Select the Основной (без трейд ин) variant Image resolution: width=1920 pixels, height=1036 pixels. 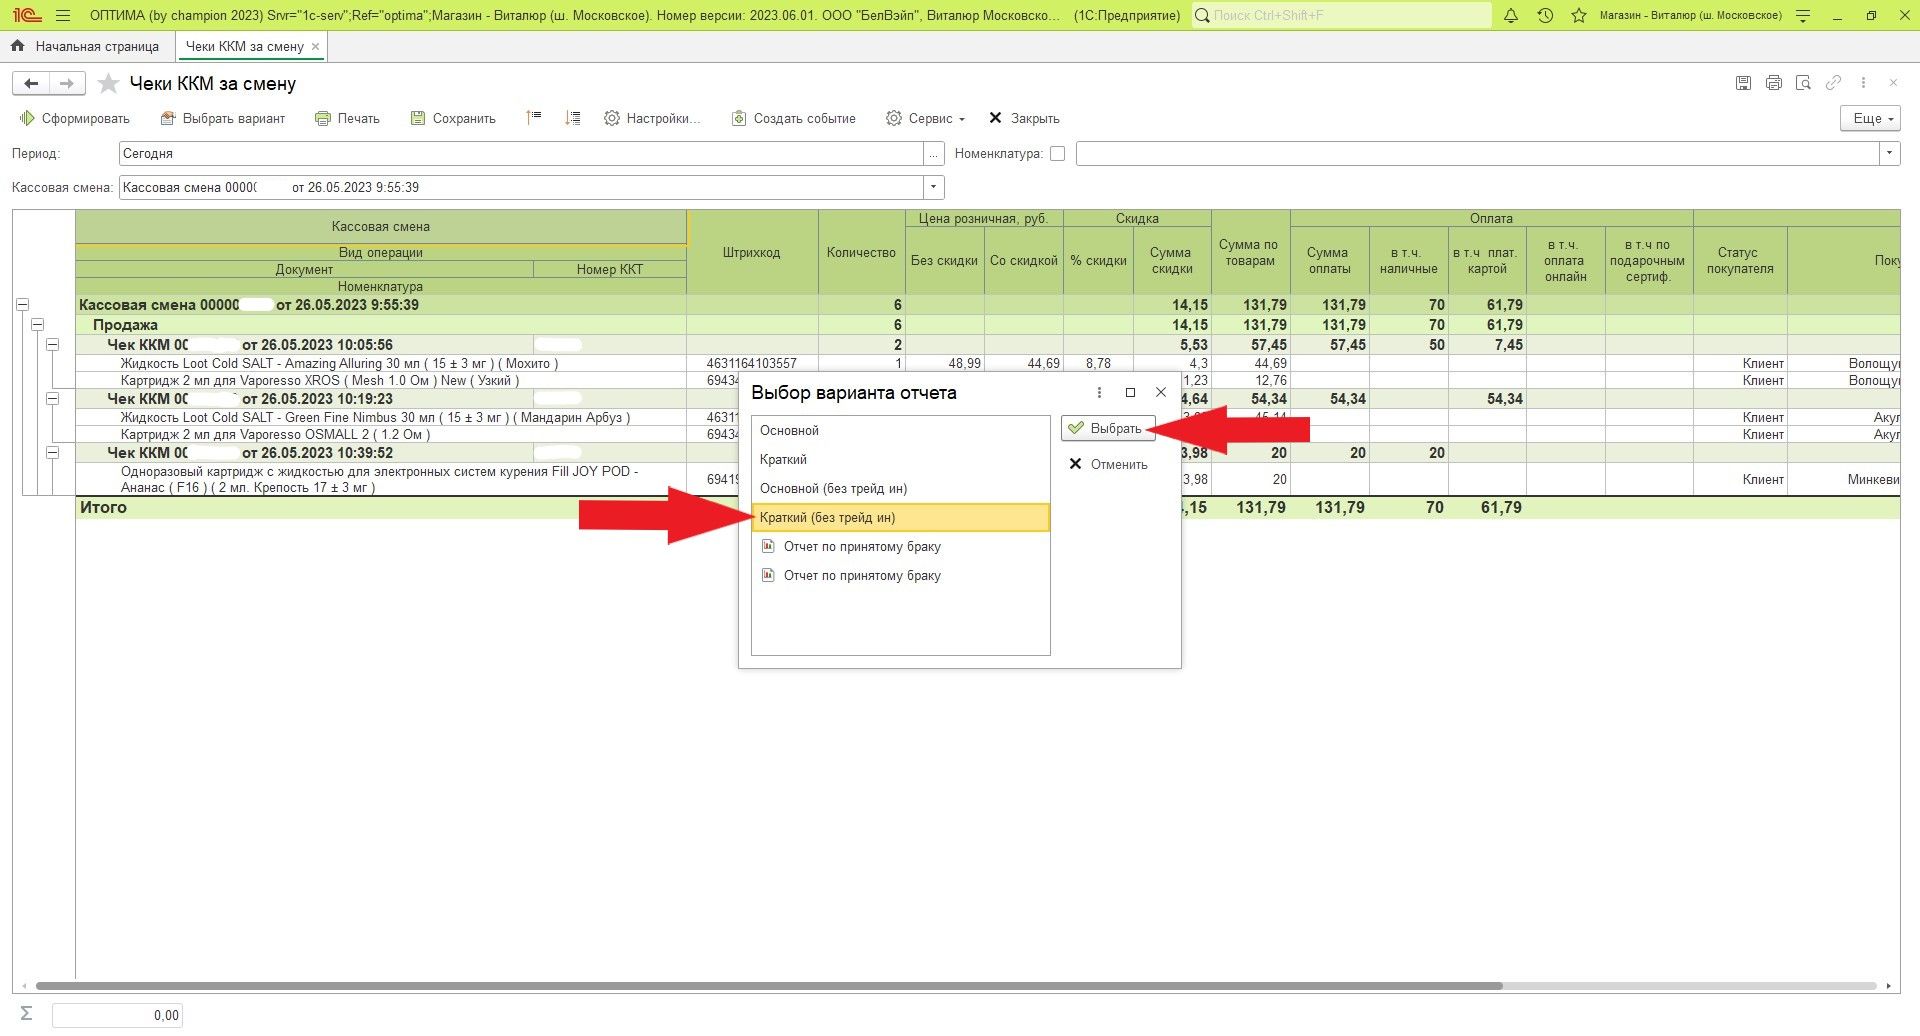click(x=833, y=489)
